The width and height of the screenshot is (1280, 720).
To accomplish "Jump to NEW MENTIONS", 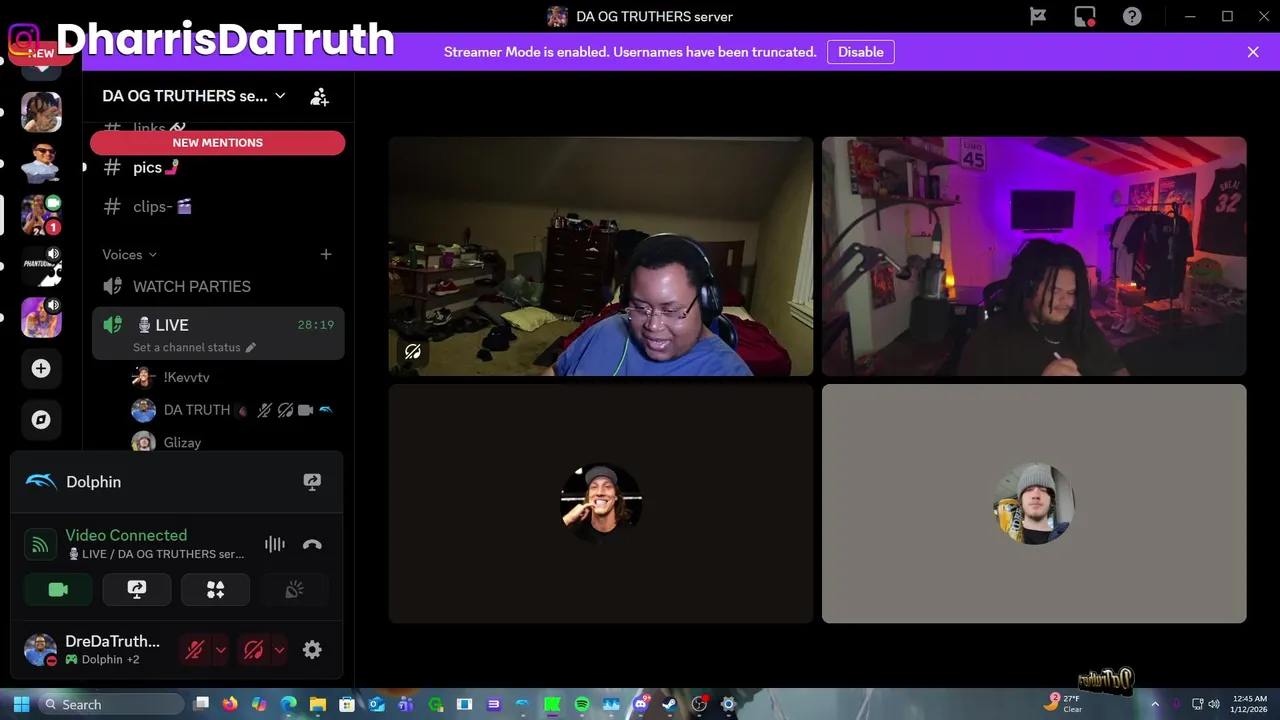I will (217, 143).
